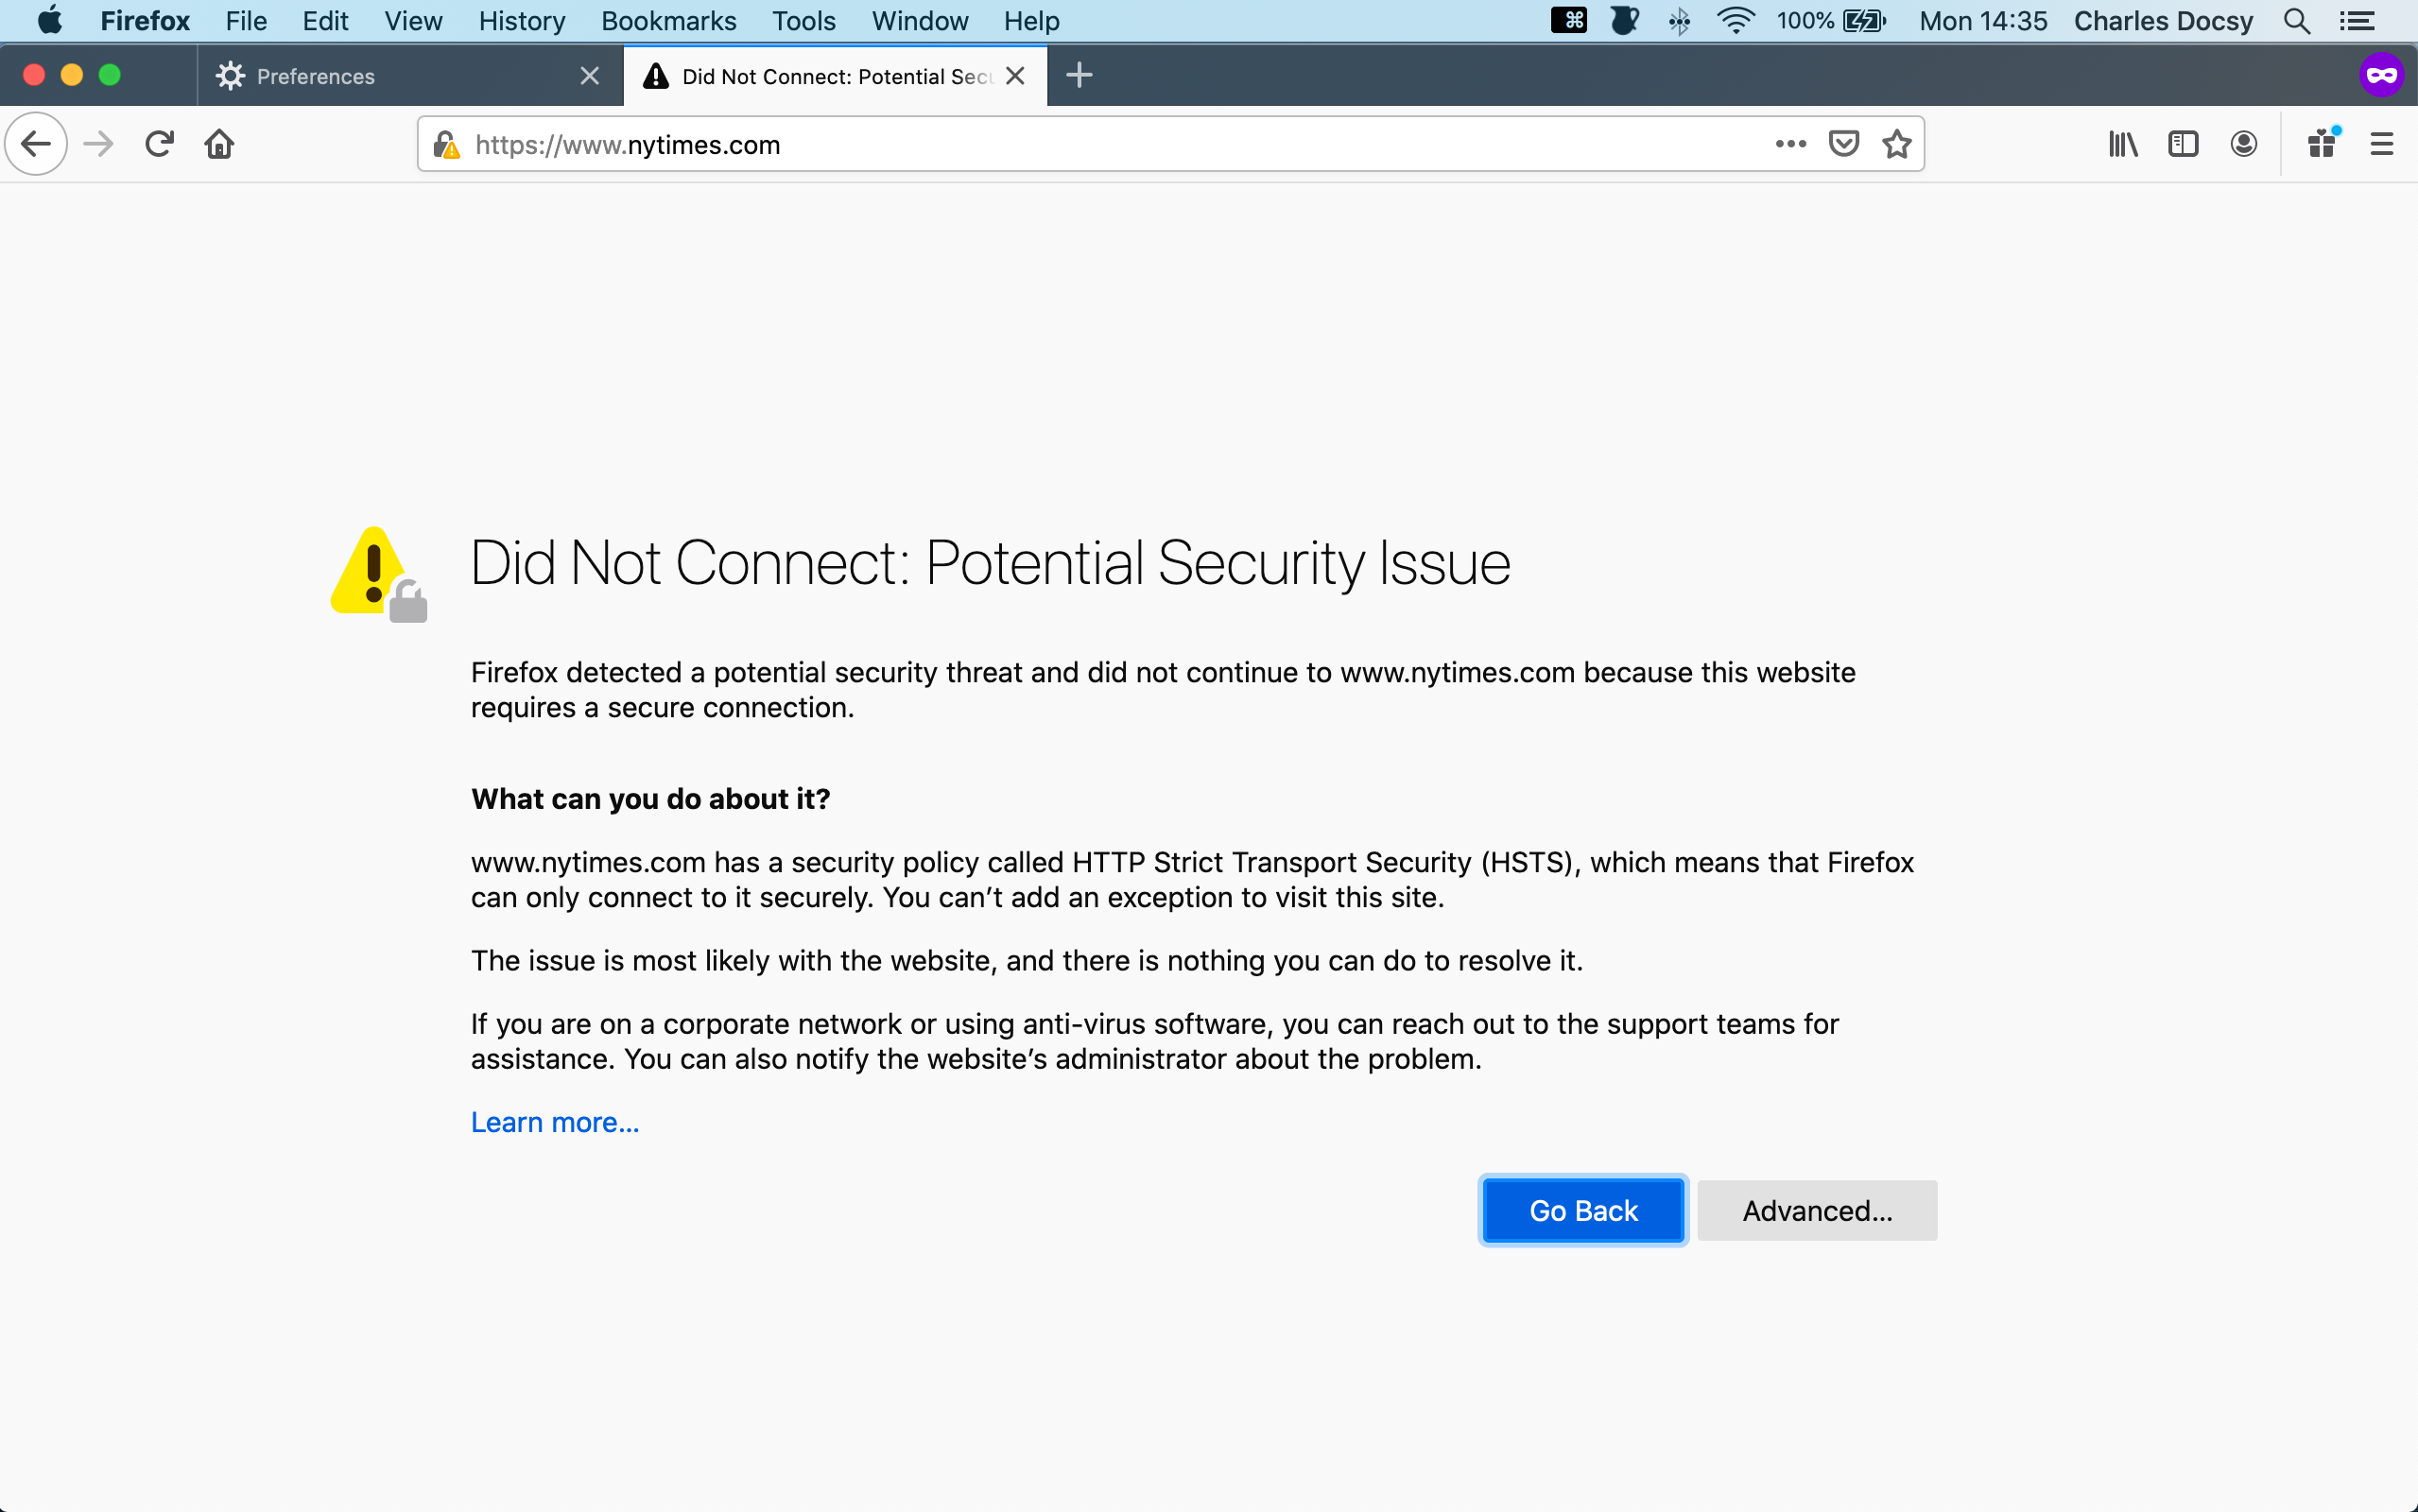Open a new tab with plus button
Screen dimensions: 2418x1512
click(1079, 75)
